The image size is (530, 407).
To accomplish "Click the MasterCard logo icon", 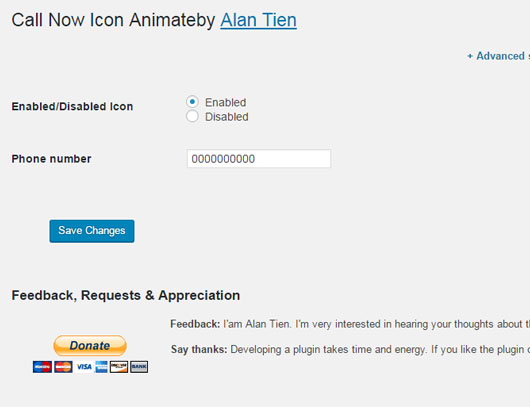I will (63, 367).
